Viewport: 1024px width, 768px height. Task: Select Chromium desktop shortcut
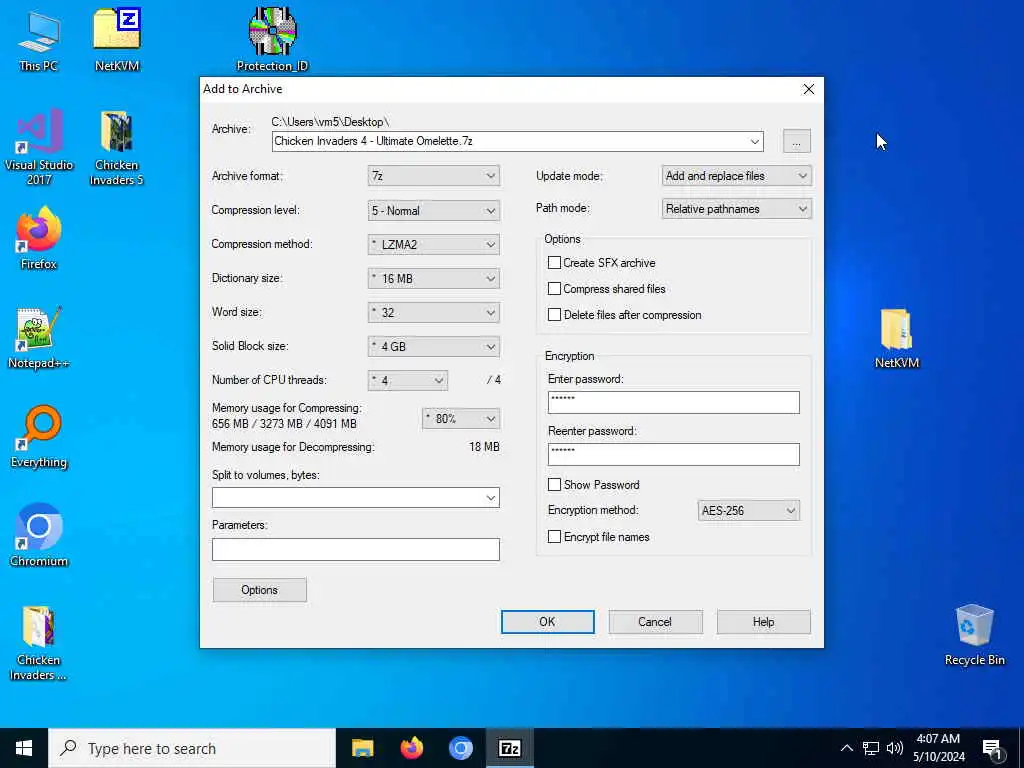[39, 536]
